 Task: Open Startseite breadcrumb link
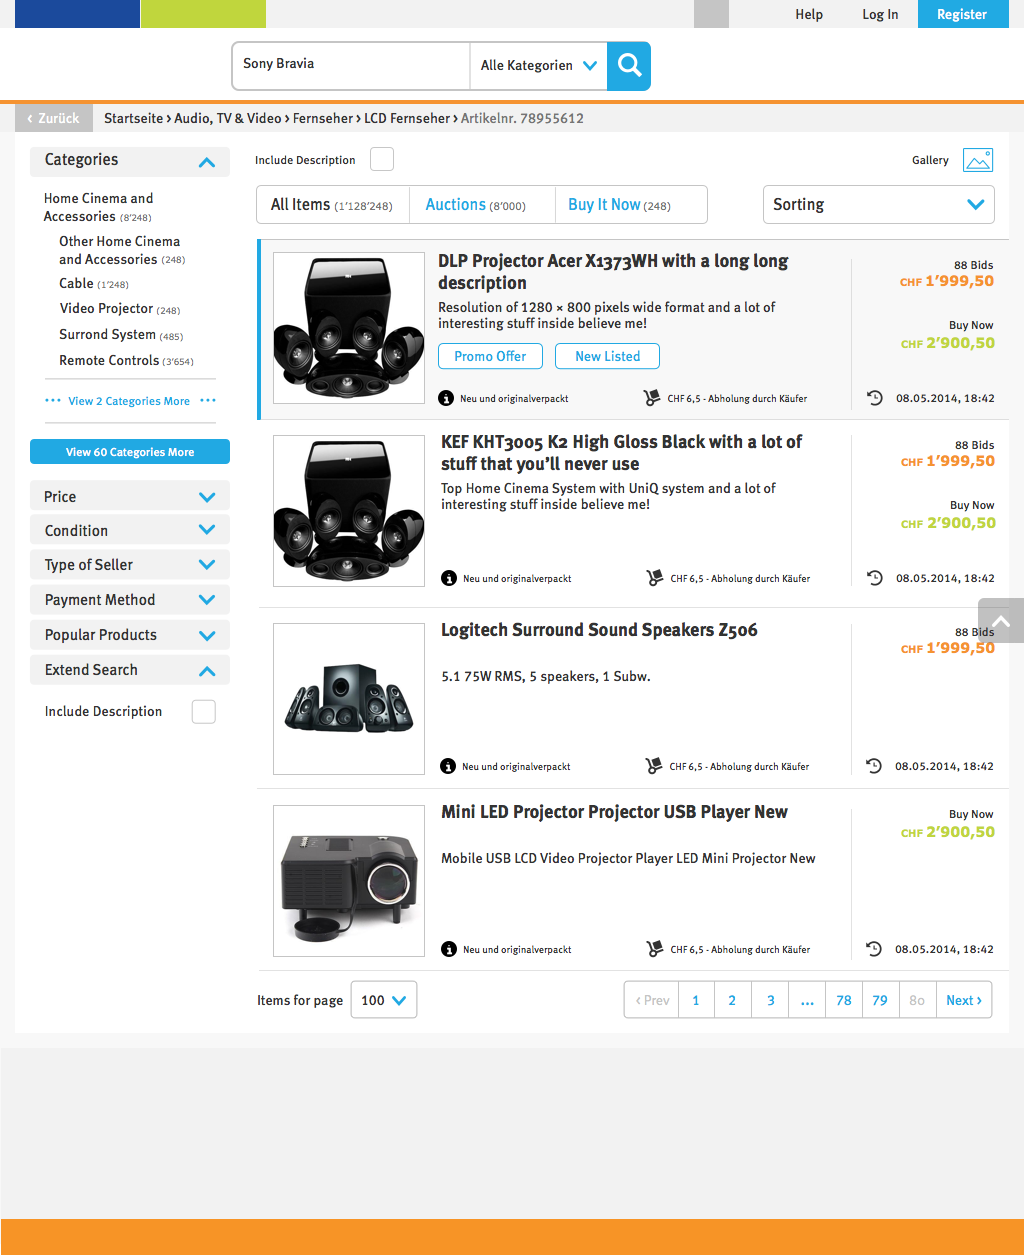coord(133,118)
